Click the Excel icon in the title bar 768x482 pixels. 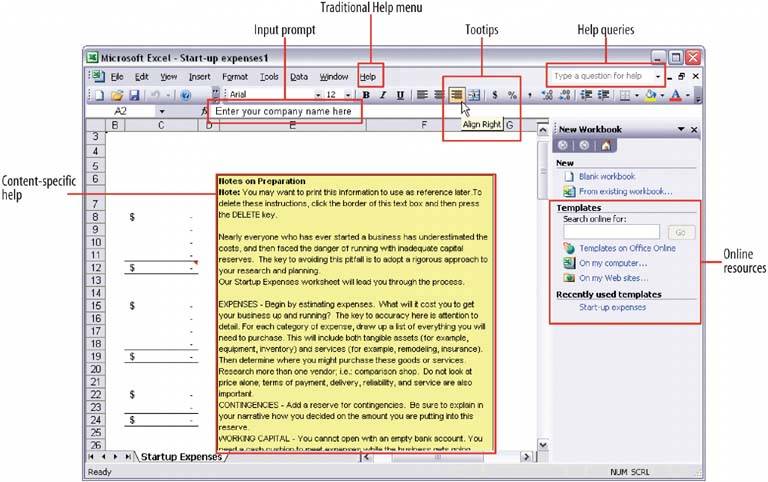[x=92, y=57]
